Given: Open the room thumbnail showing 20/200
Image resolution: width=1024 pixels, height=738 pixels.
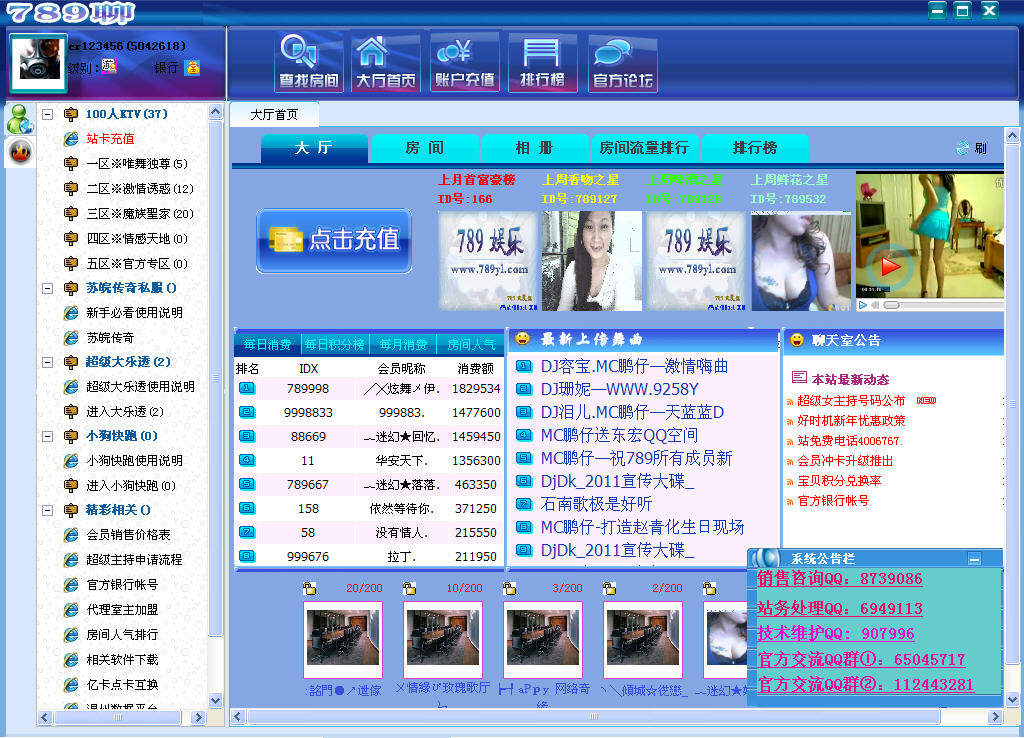Looking at the screenshot, I should pyautogui.click(x=343, y=640).
